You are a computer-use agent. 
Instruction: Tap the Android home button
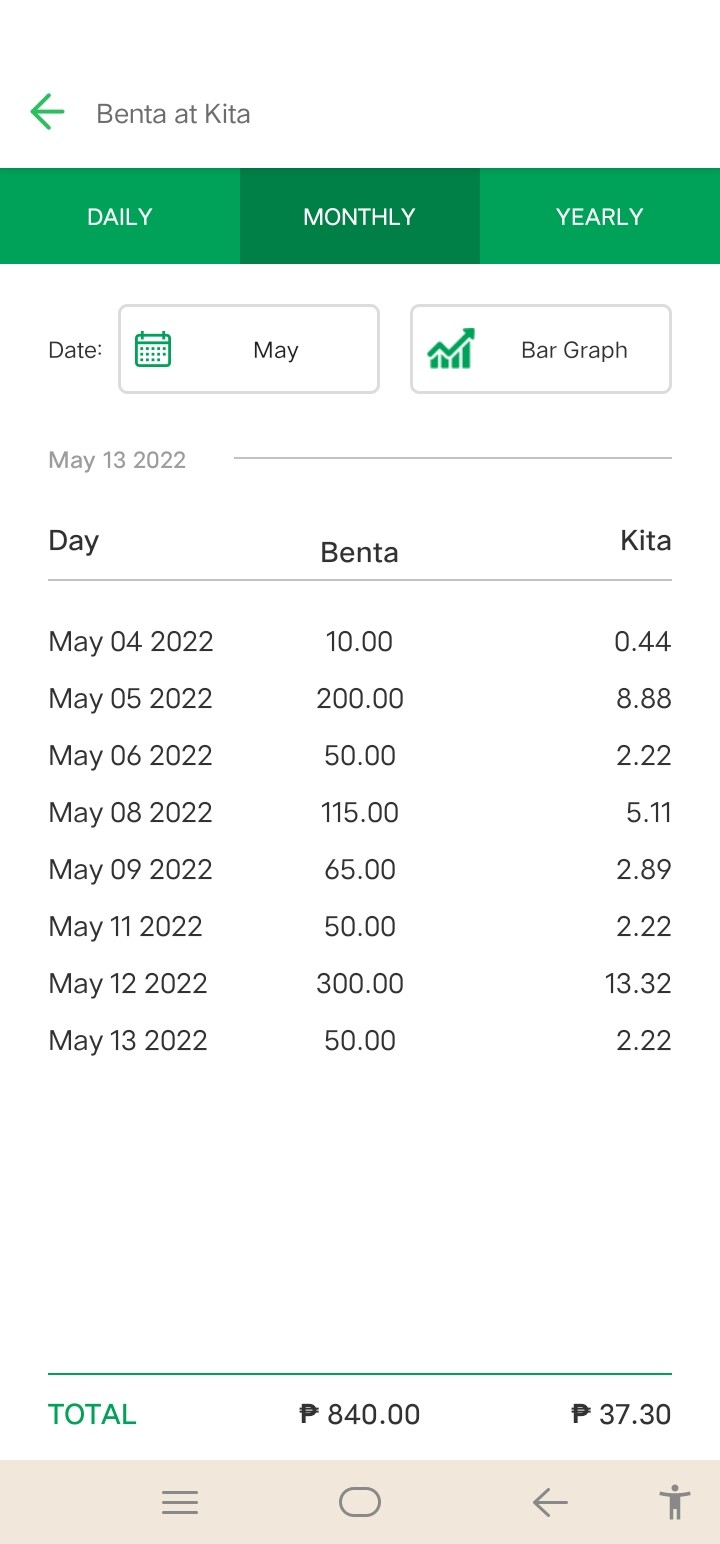click(x=360, y=1502)
